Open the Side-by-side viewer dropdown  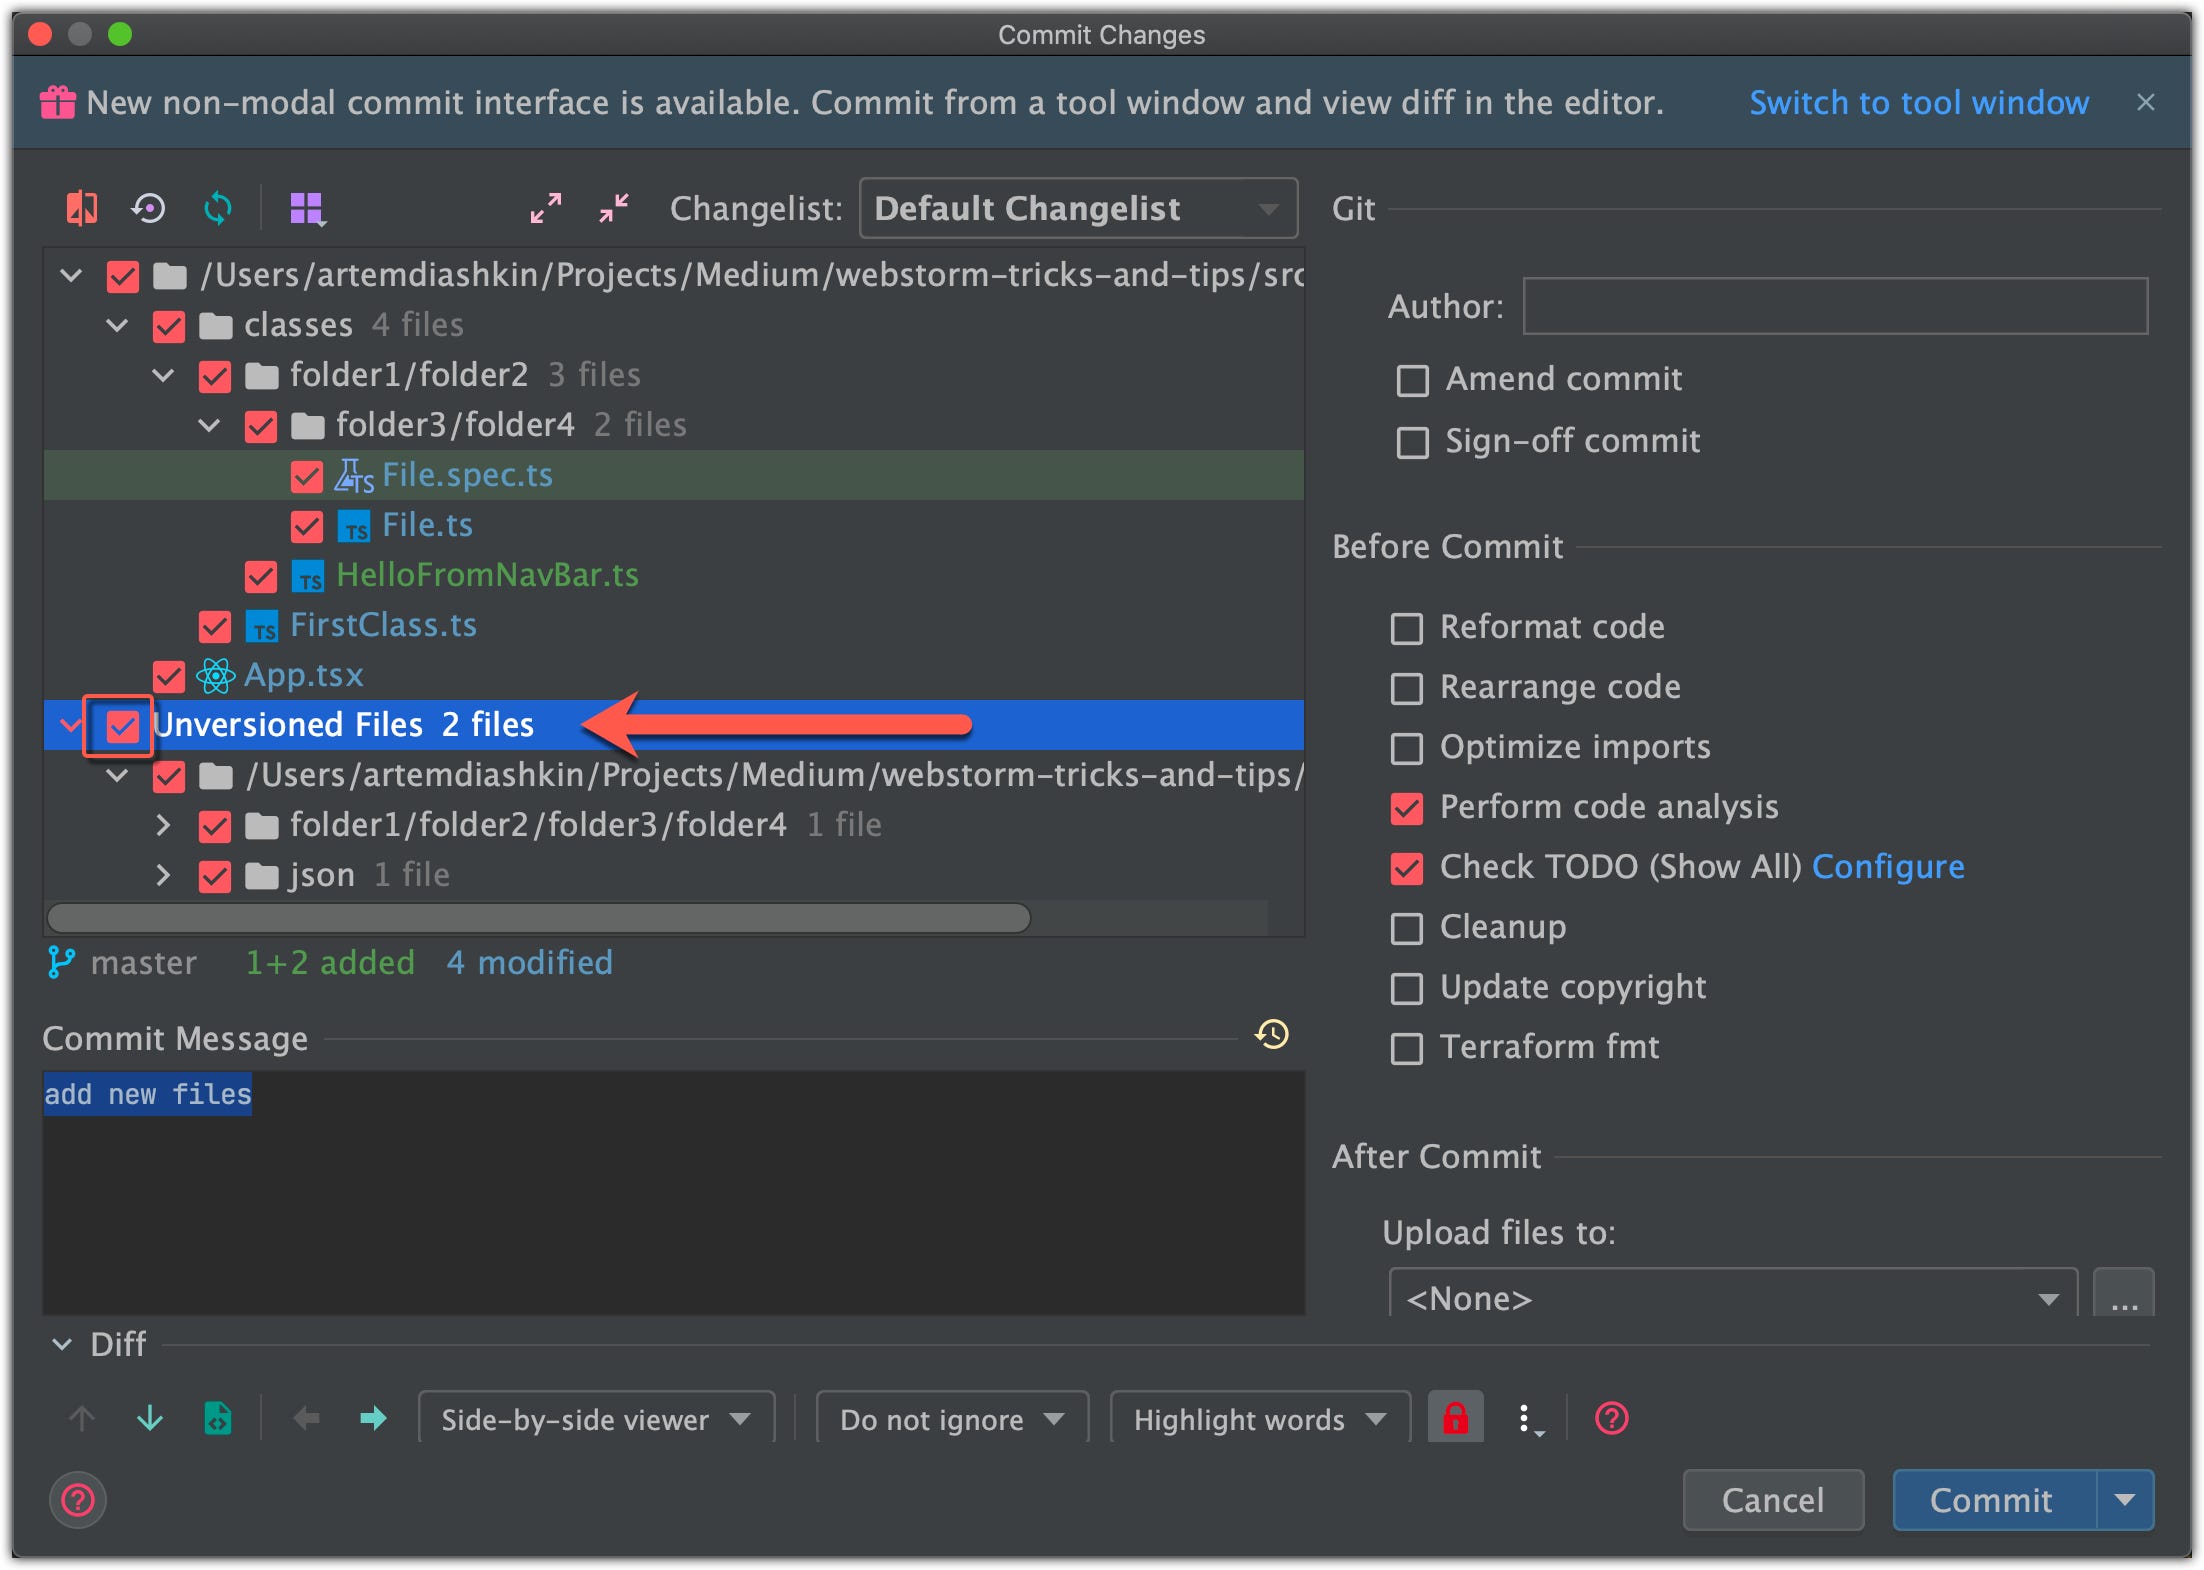point(596,1419)
